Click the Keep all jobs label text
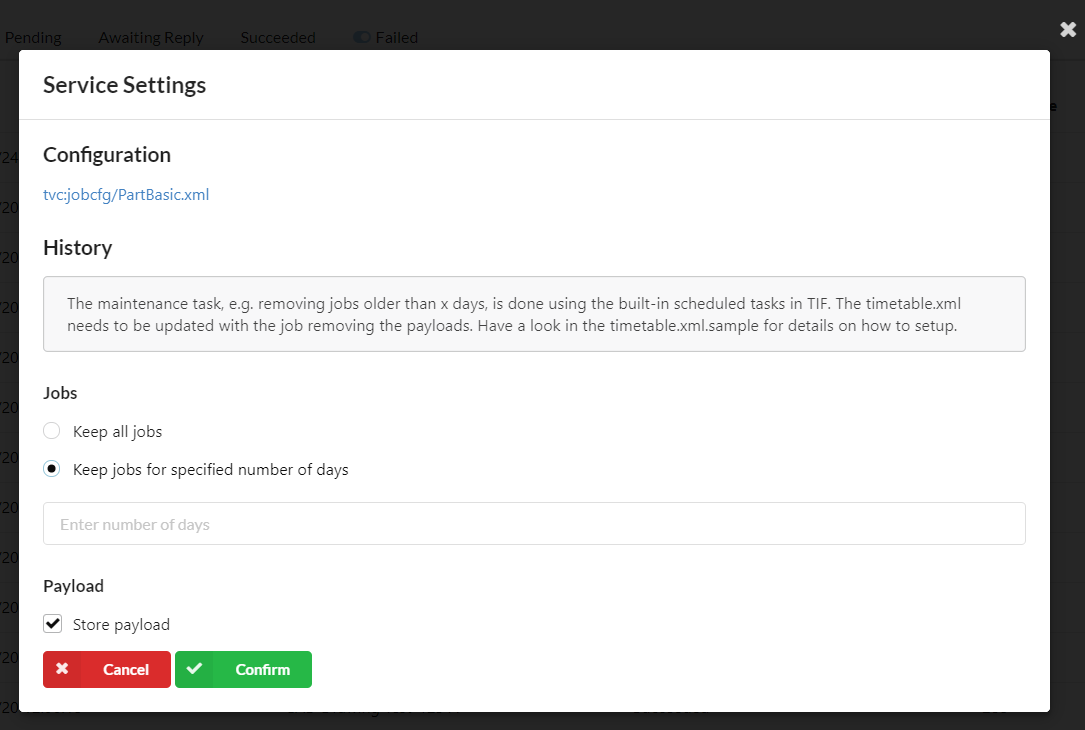The width and height of the screenshot is (1085, 730). (117, 432)
